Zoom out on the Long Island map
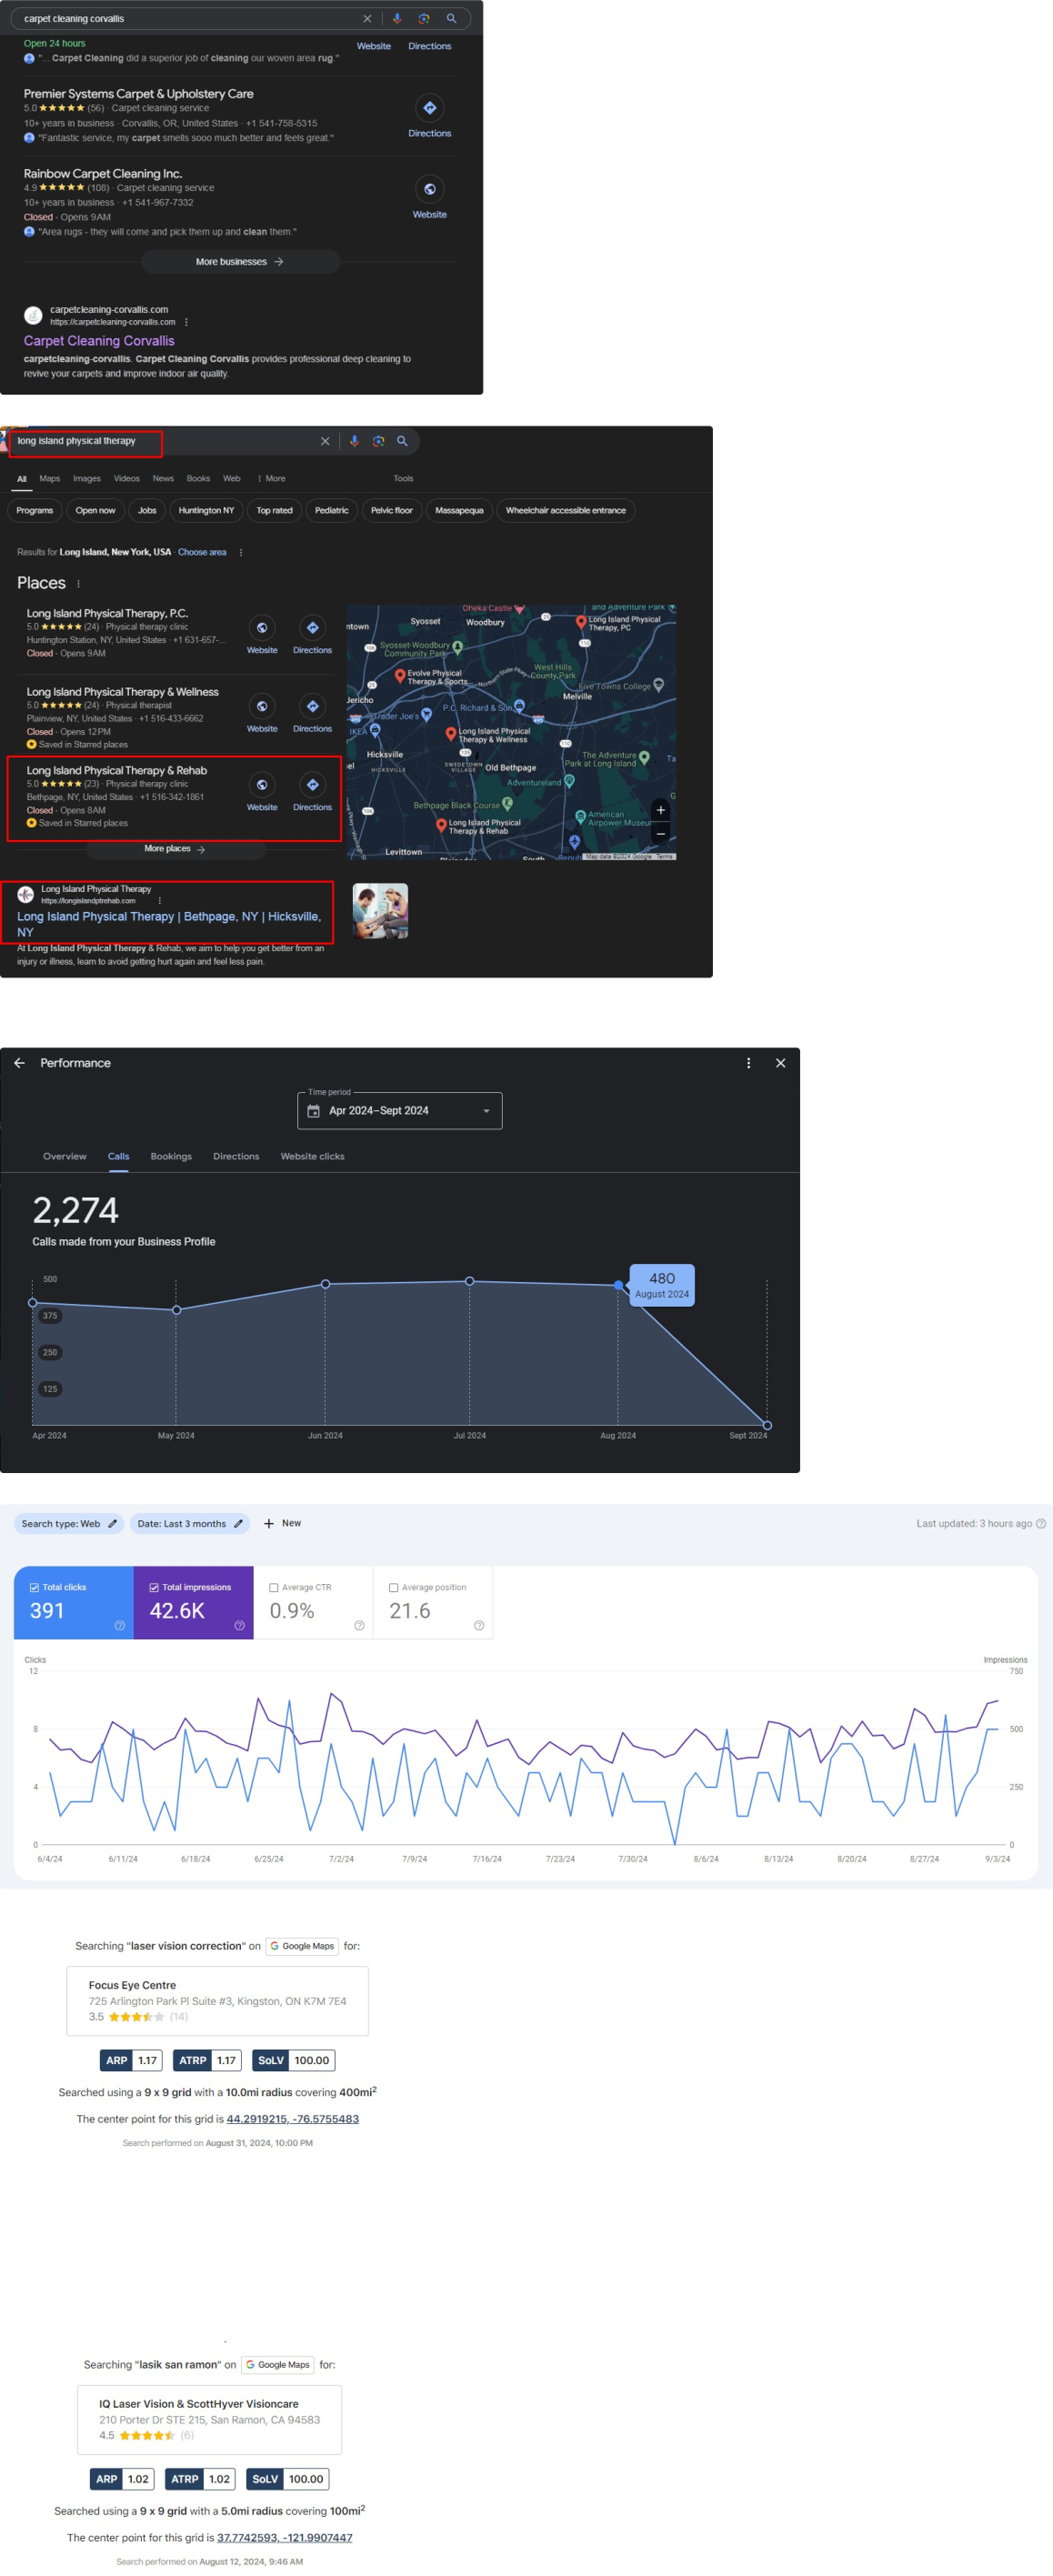Viewport: 1053px width, 2576px height. pyautogui.click(x=661, y=833)
